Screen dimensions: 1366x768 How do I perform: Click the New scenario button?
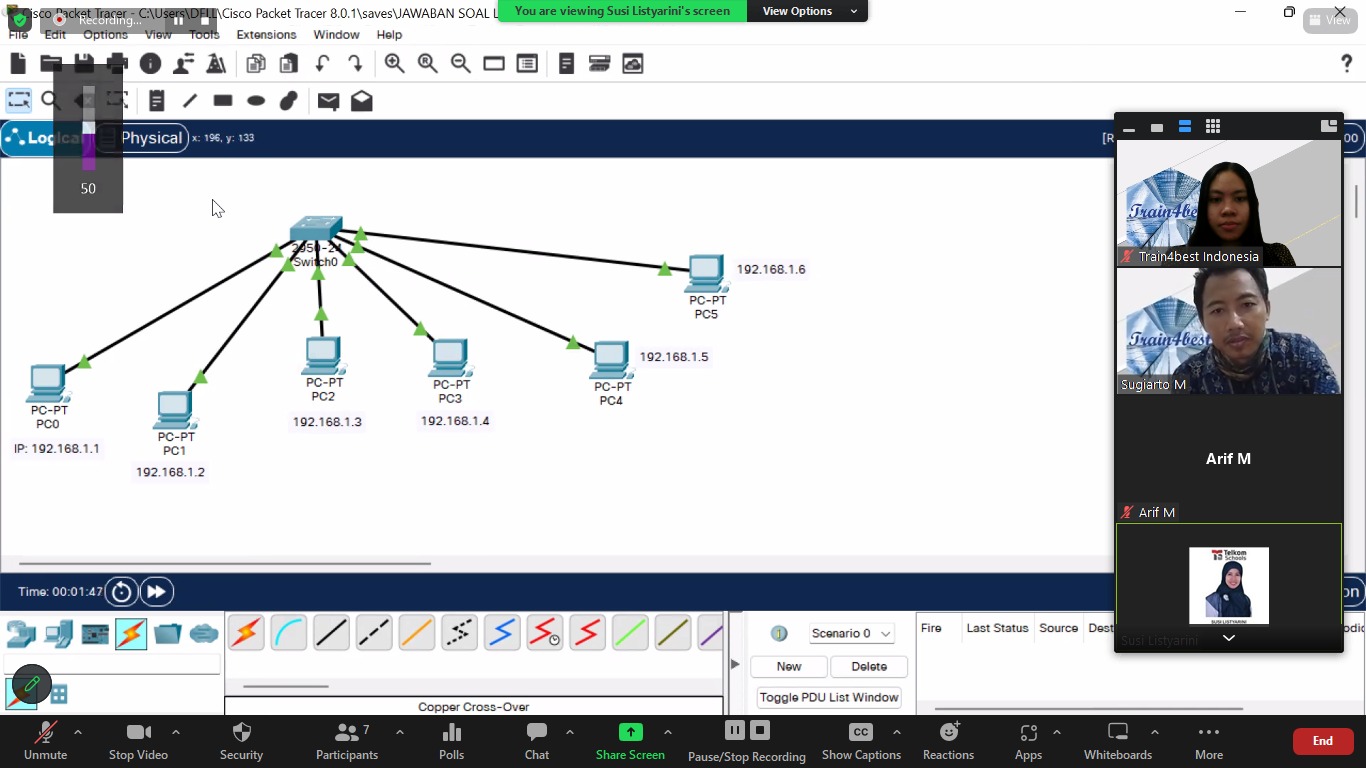789,666
